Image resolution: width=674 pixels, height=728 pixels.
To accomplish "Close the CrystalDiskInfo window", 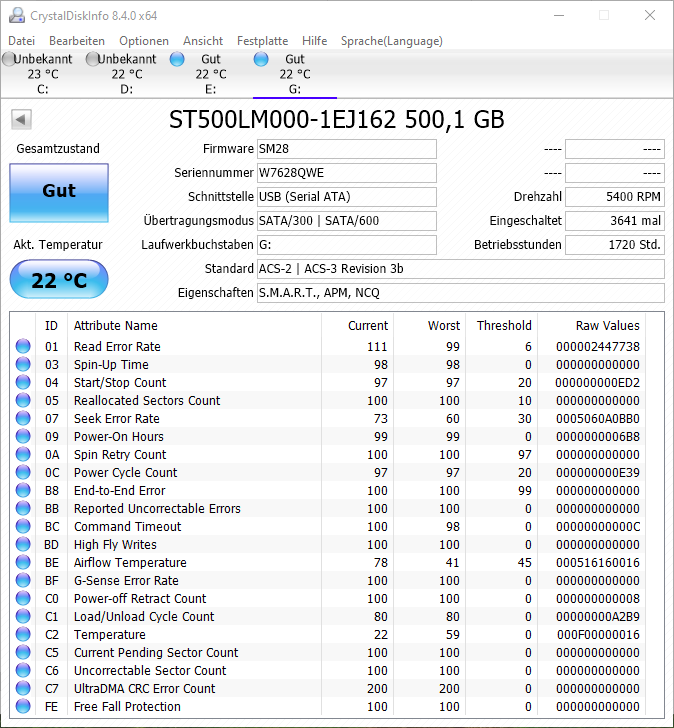I will [x=650, y=15].
